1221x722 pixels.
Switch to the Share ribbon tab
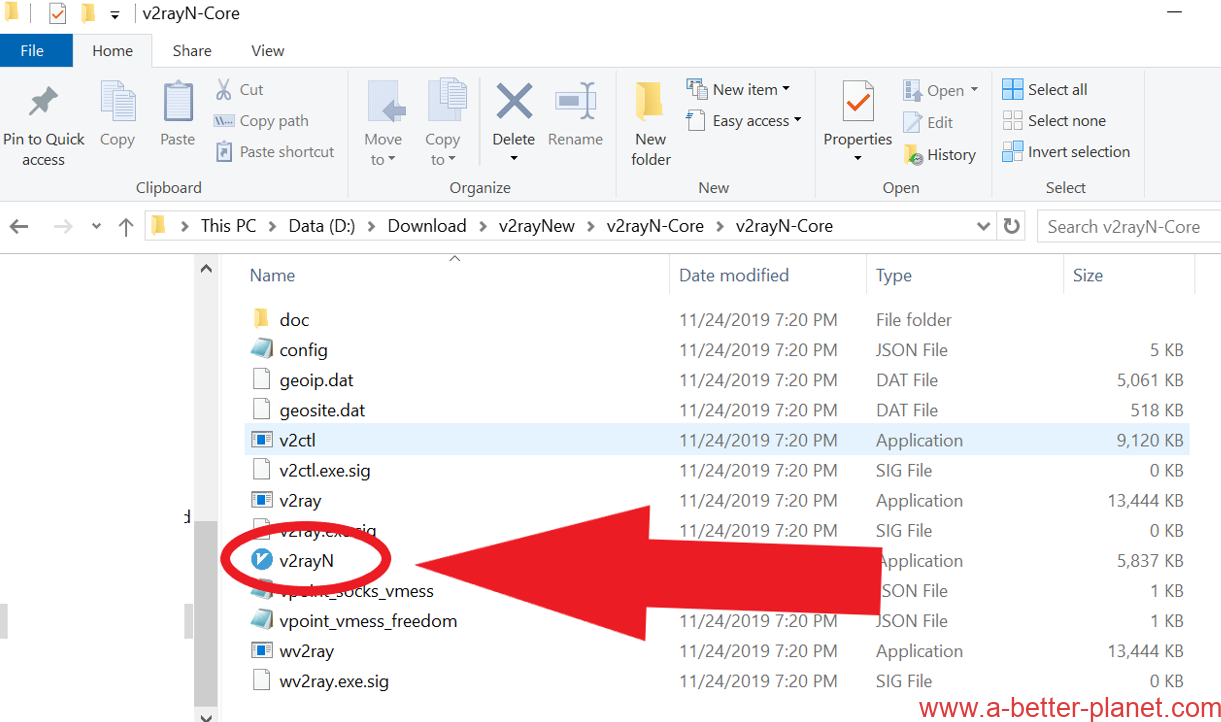click(x=191, y=51)
